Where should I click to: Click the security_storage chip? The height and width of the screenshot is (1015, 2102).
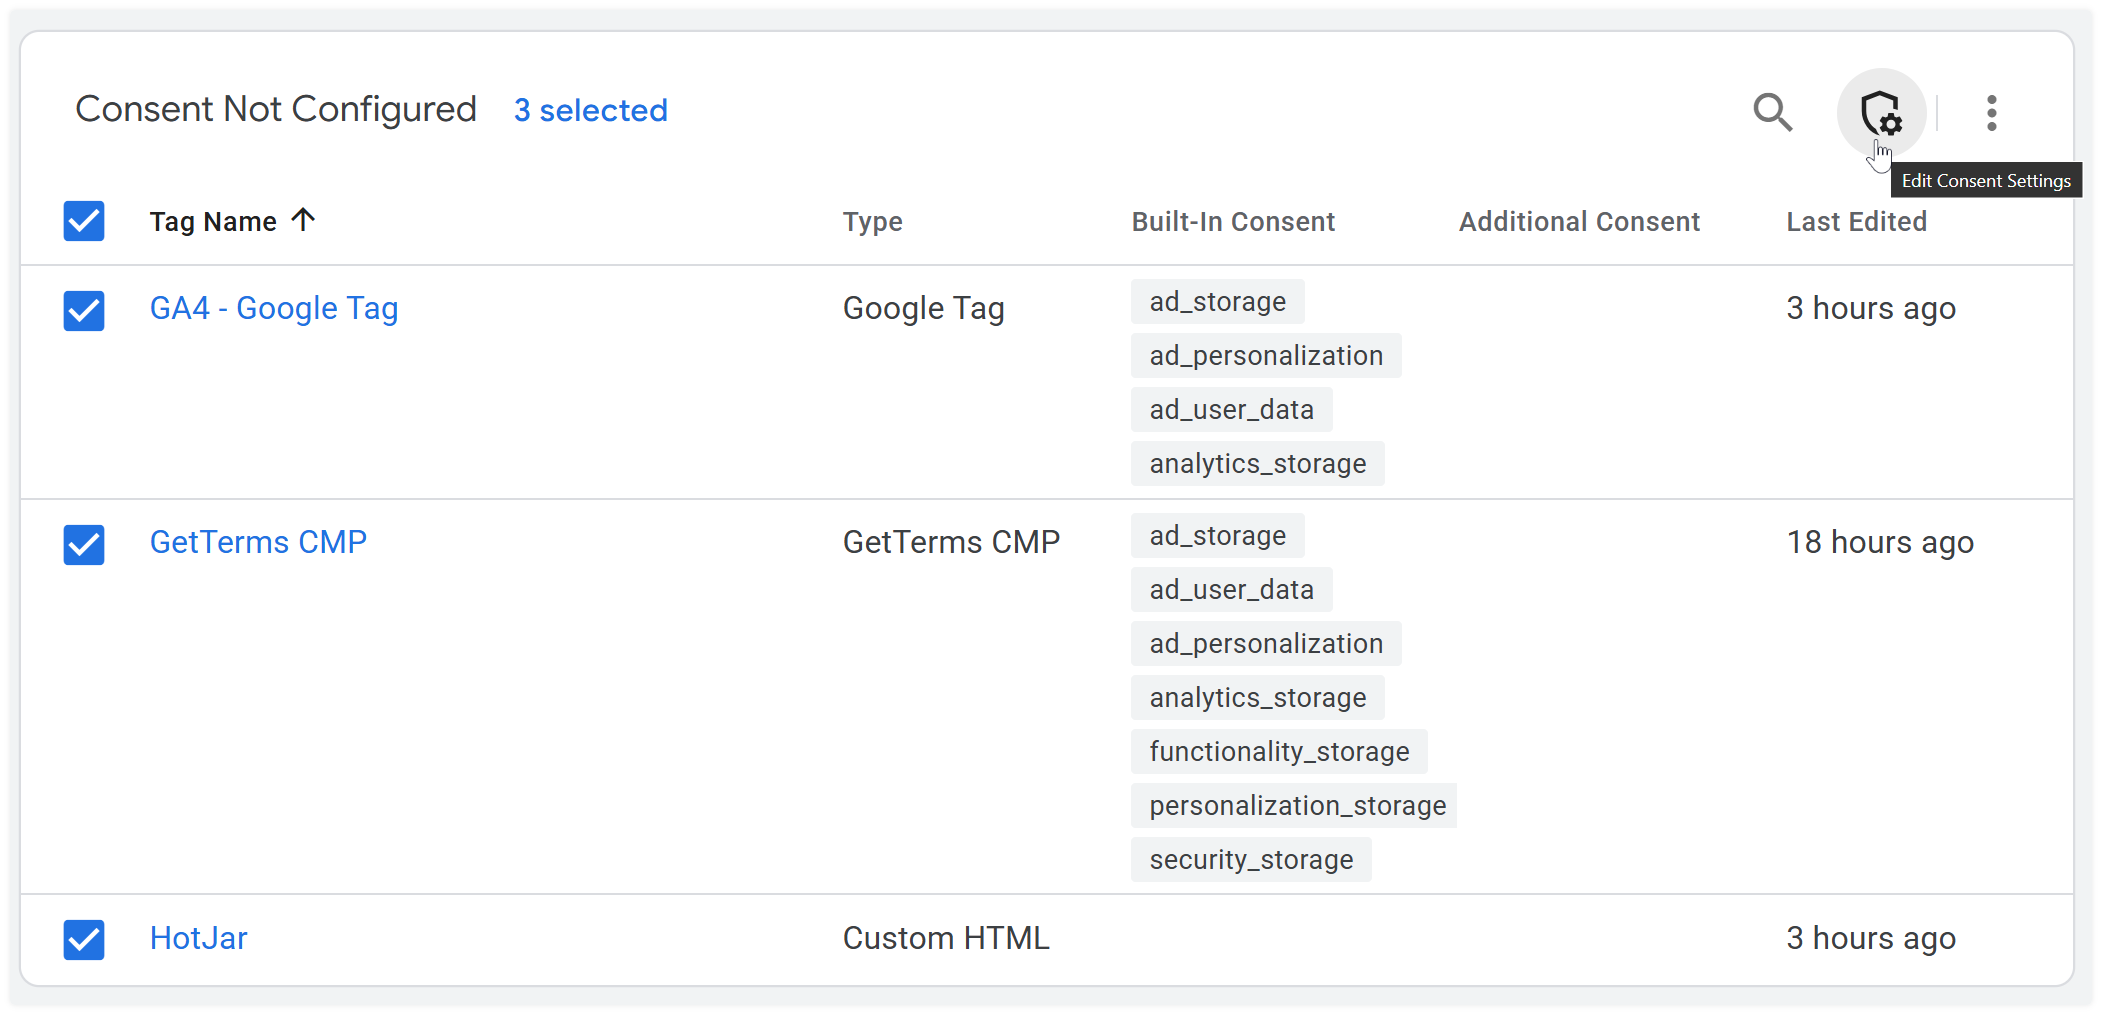pyautogui.click(x=1251, y=859)
